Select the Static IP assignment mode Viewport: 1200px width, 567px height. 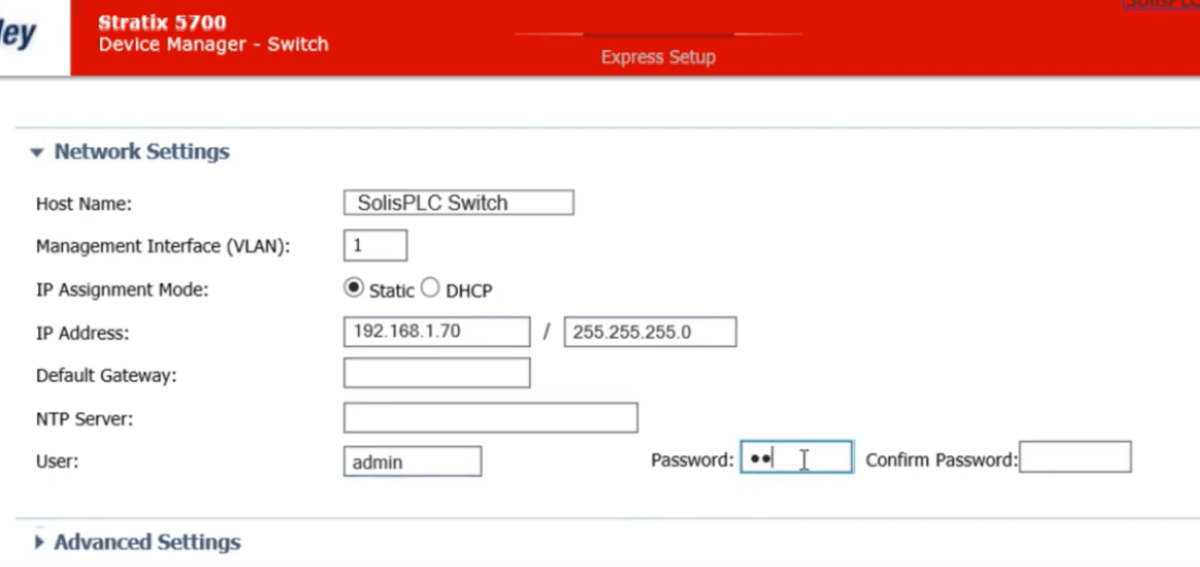(352, 288)
